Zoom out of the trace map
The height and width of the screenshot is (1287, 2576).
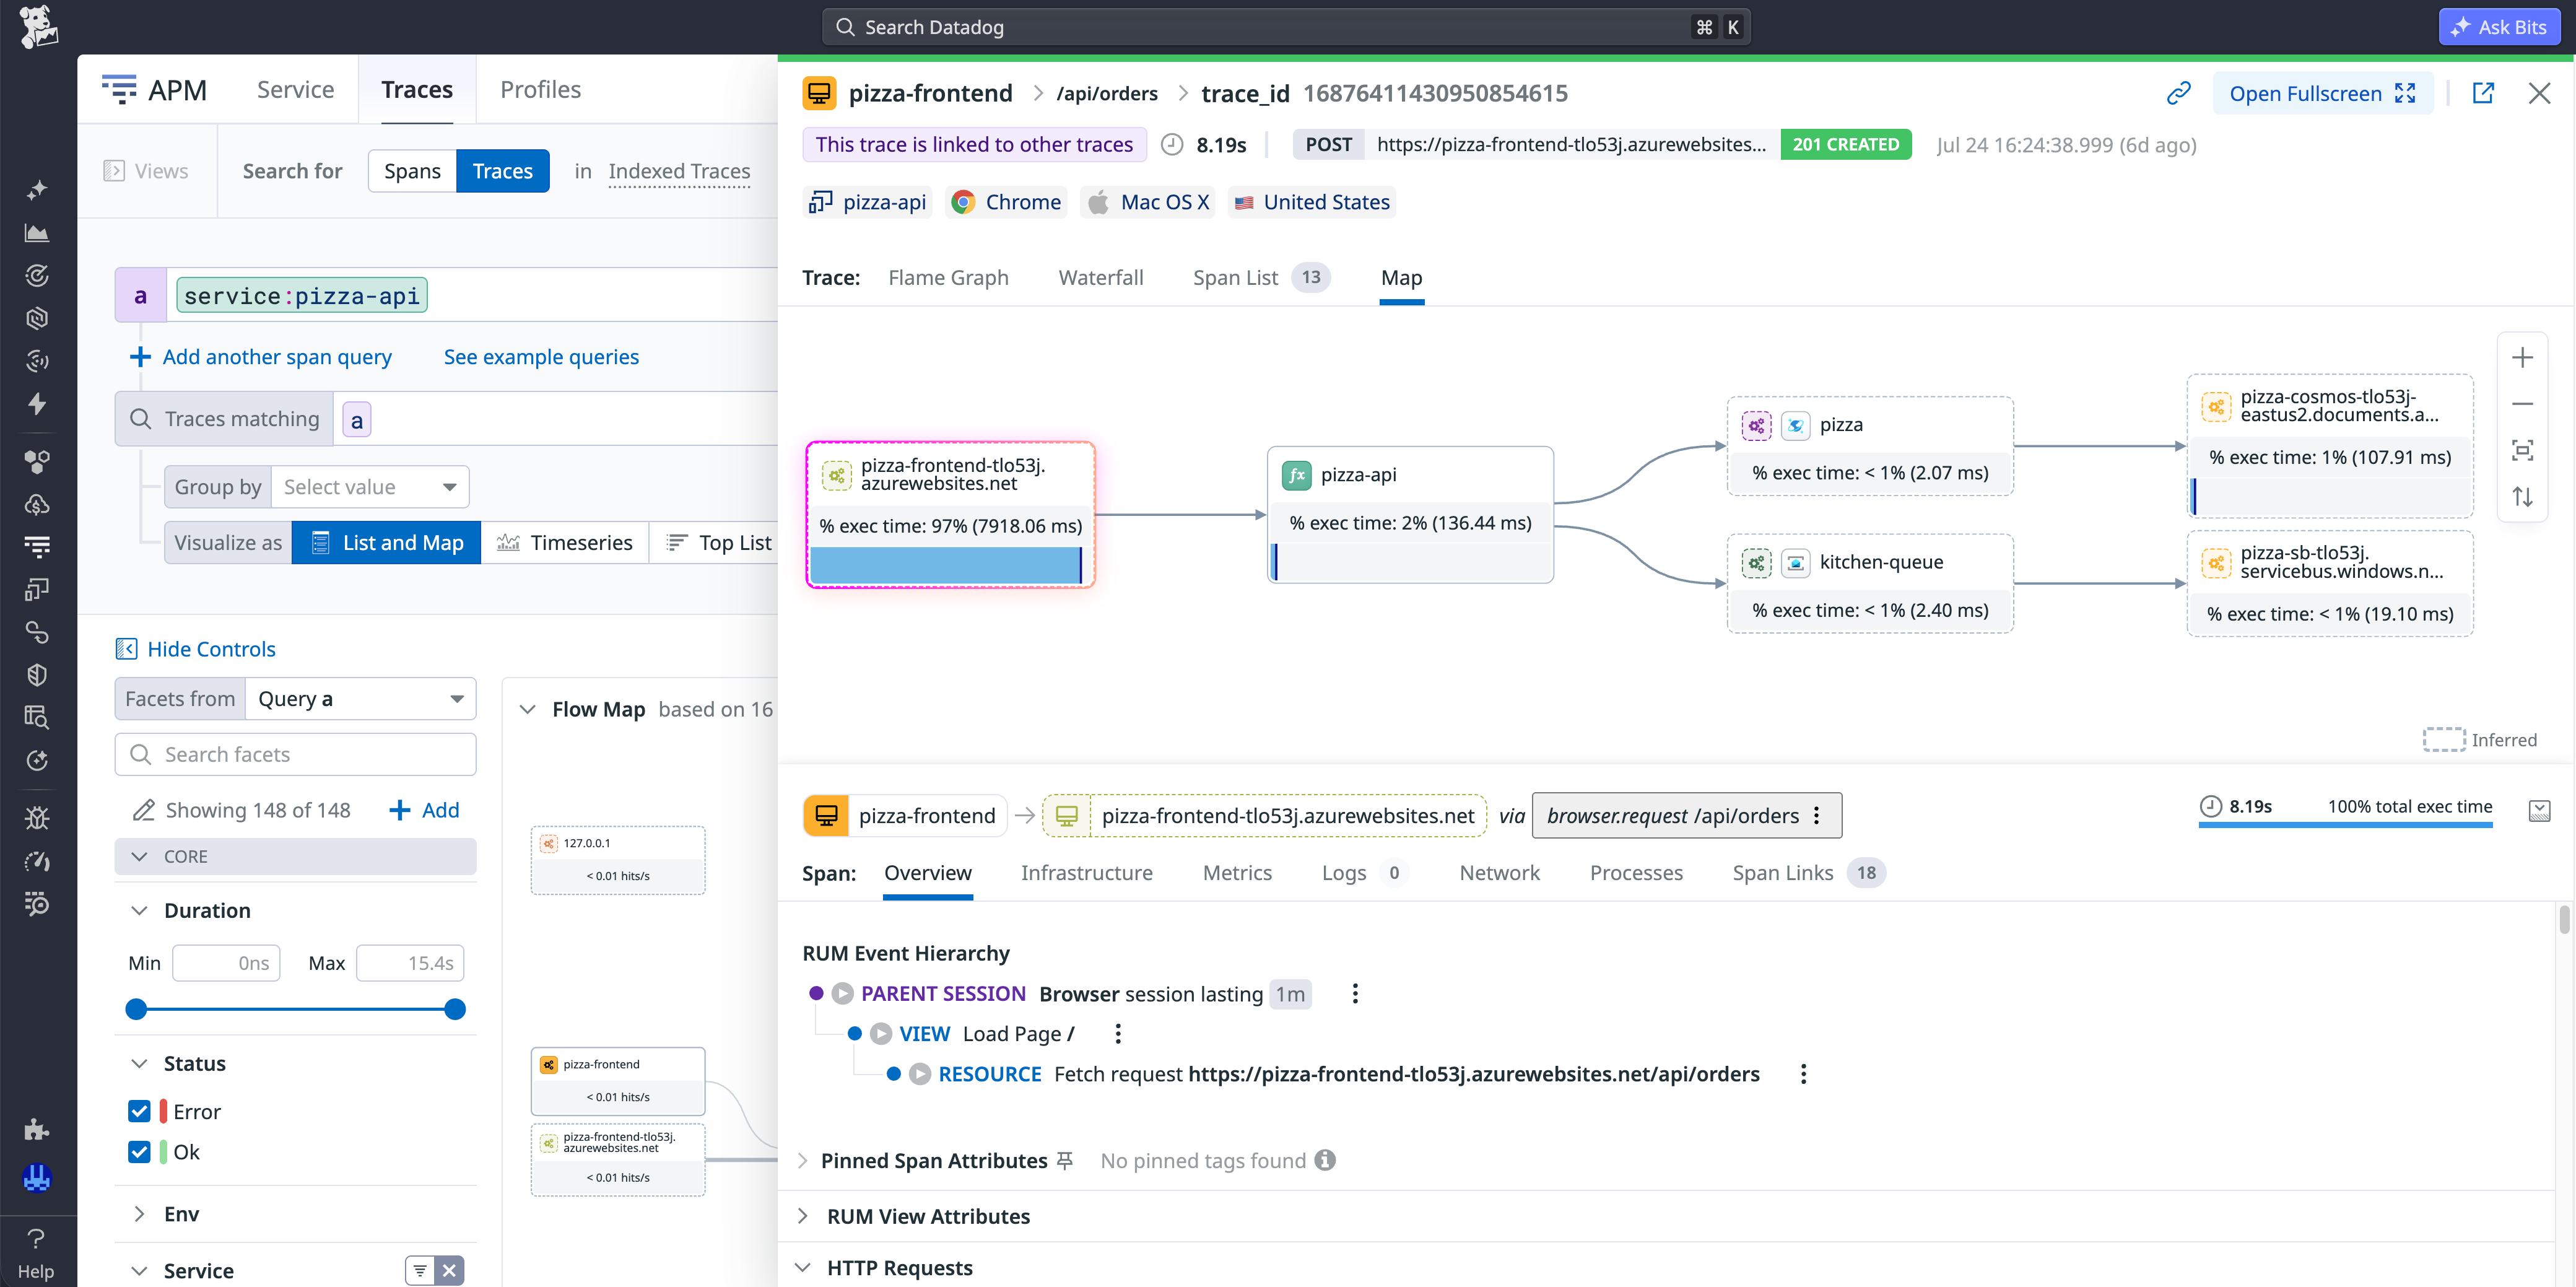coord(2522,404)
